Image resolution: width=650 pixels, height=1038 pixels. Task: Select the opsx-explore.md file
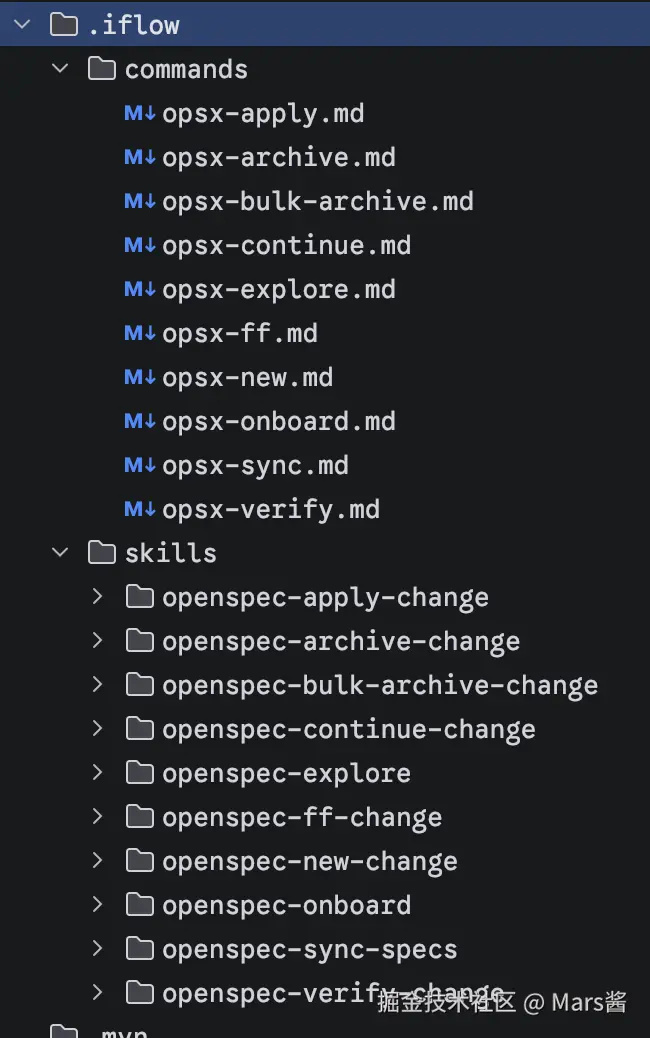click(278, 289)
